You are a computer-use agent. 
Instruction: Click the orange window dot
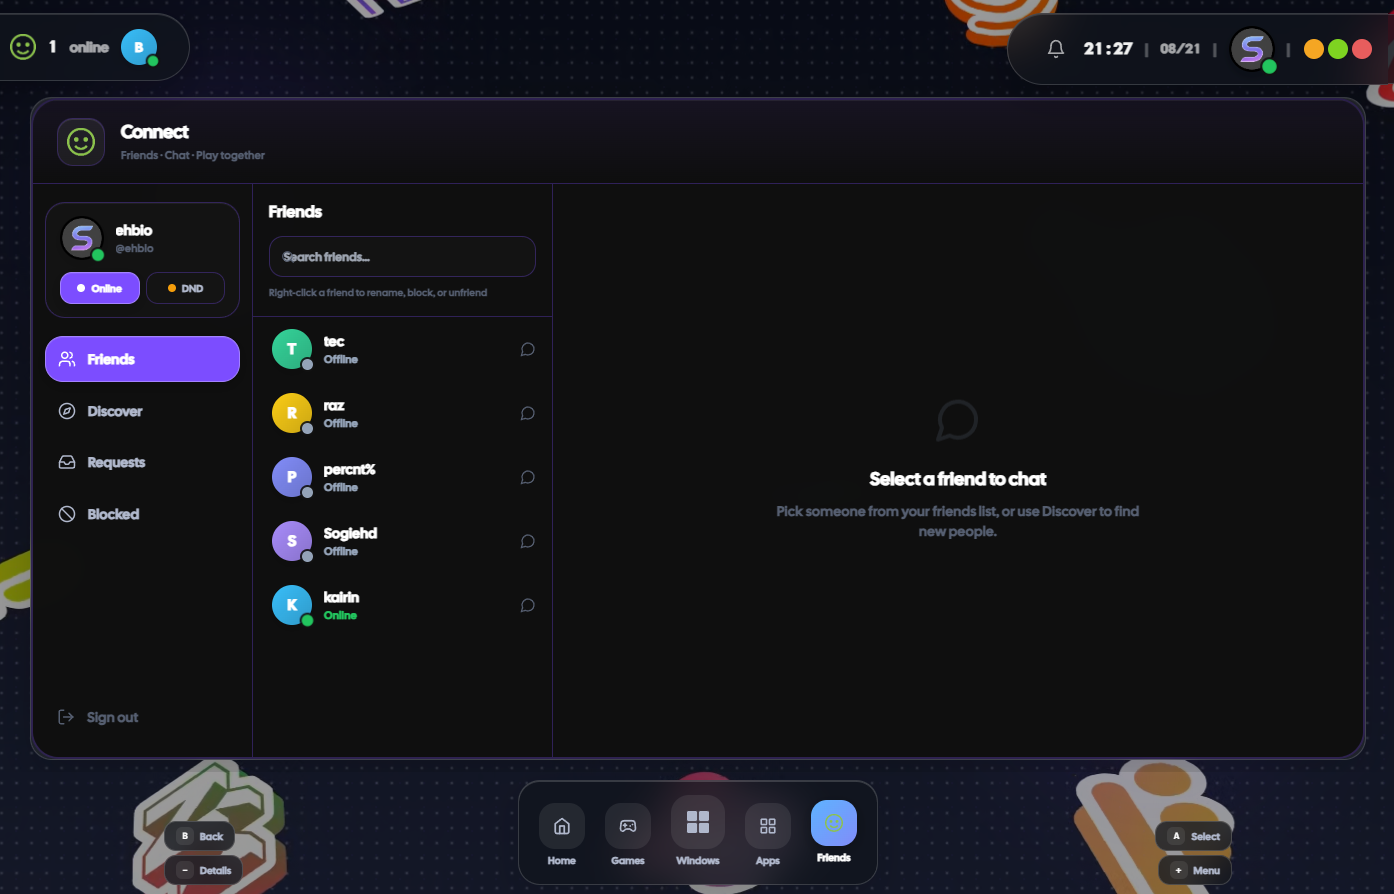tap(1314, 49)
